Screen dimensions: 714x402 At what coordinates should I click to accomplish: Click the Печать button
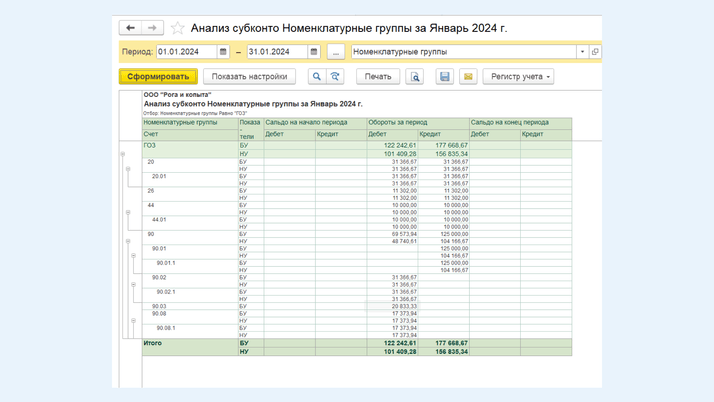coord(378,76)
